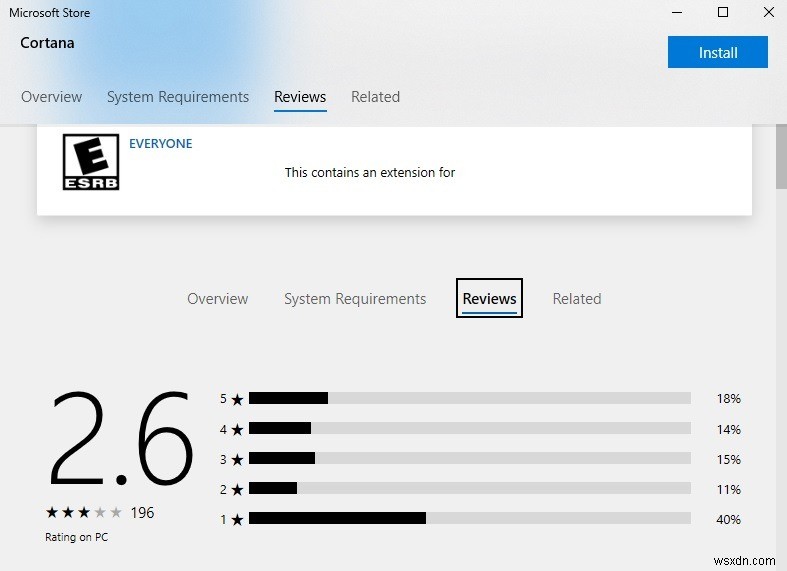This screenshot has width=787, height=571.
Task: Select Overview in the lower page navigation
Action: pyautogui.click(x=217, y=299)
